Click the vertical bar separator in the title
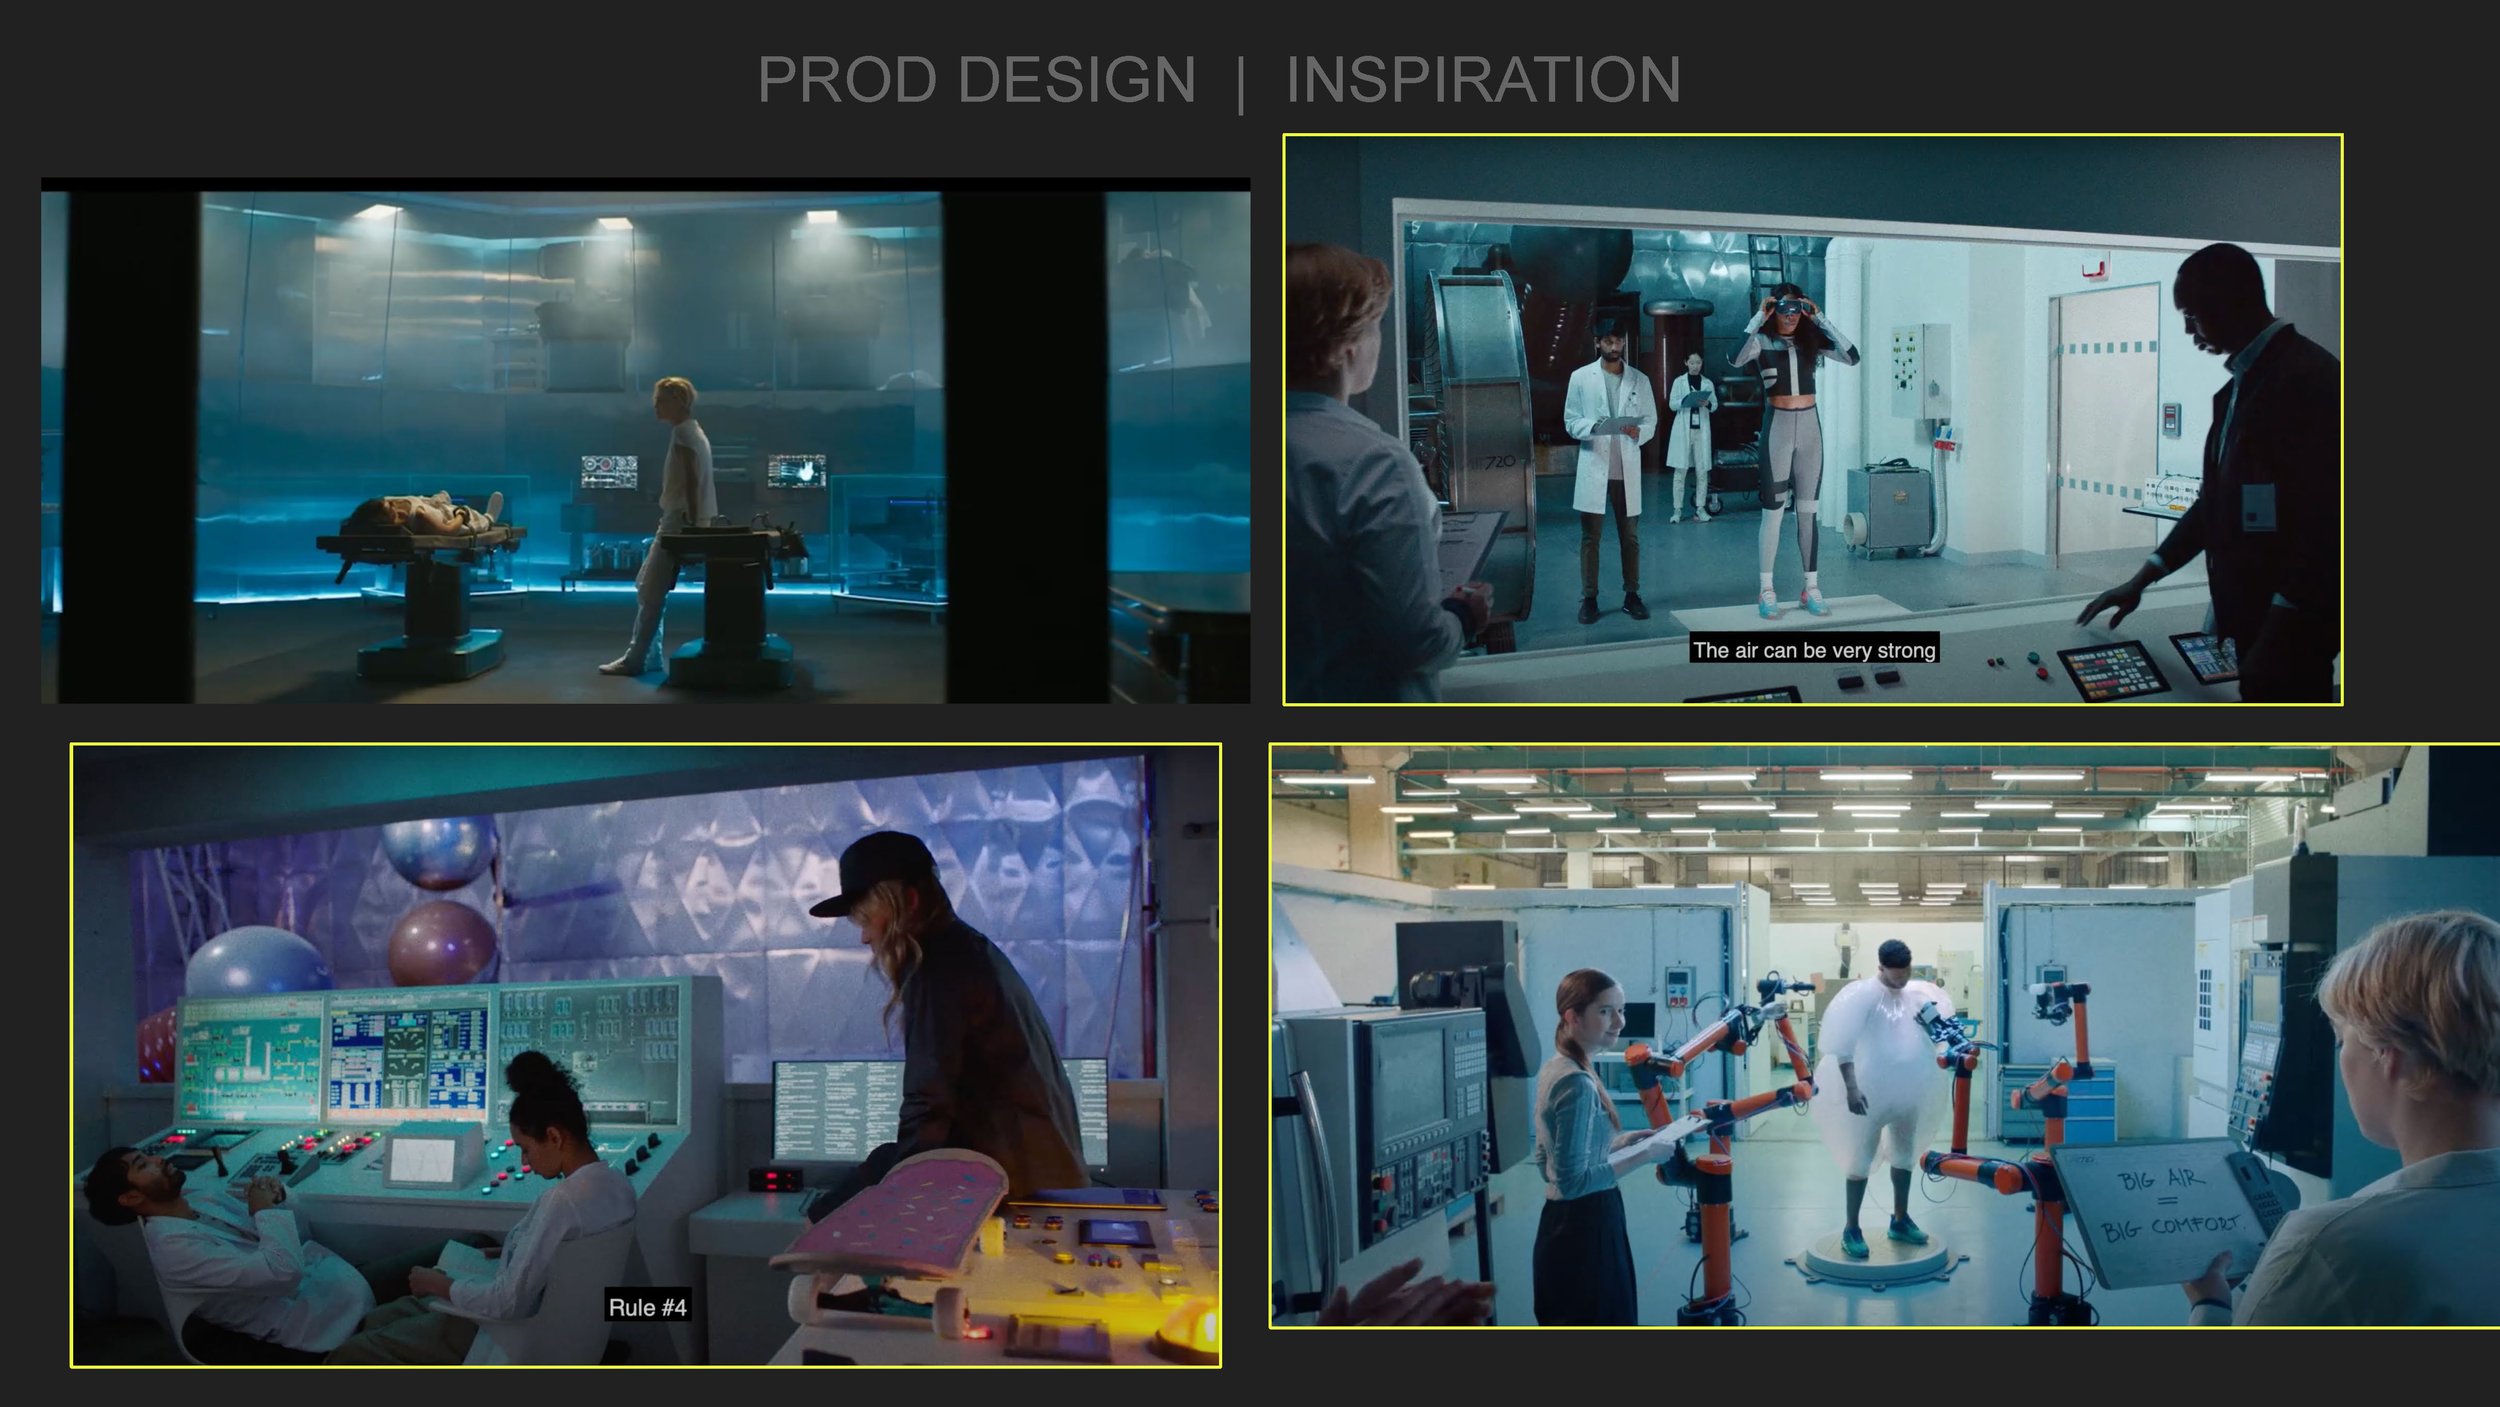The height and width of the screenshot is (1407, 2500). pos(1241,84)
